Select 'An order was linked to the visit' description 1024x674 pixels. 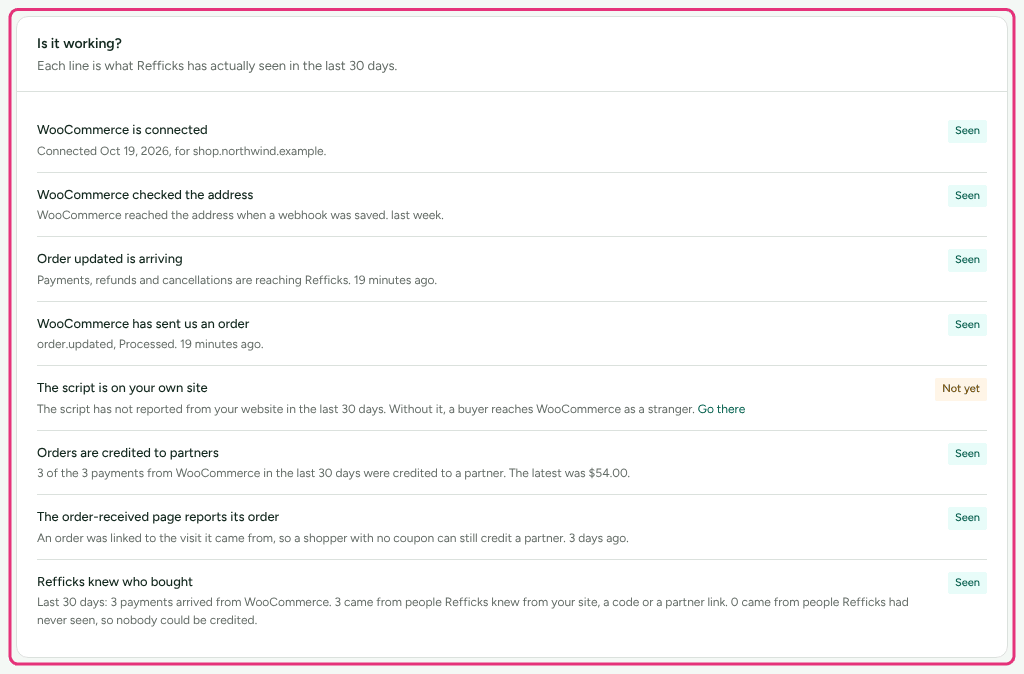pos(333,538)
